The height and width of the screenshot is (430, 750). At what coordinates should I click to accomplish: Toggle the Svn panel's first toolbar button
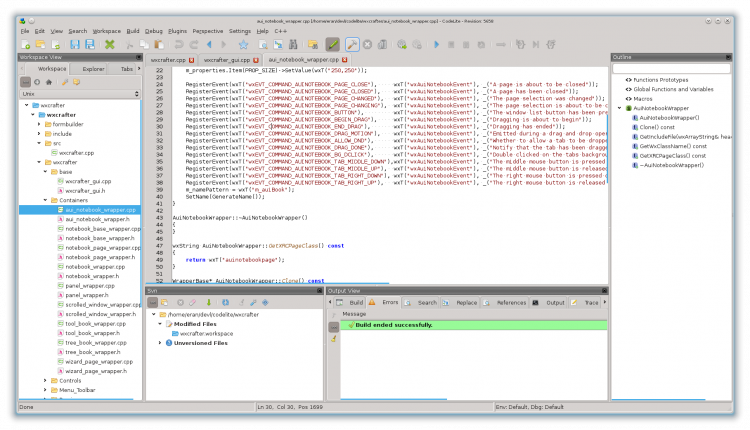(x=153, y=302)
